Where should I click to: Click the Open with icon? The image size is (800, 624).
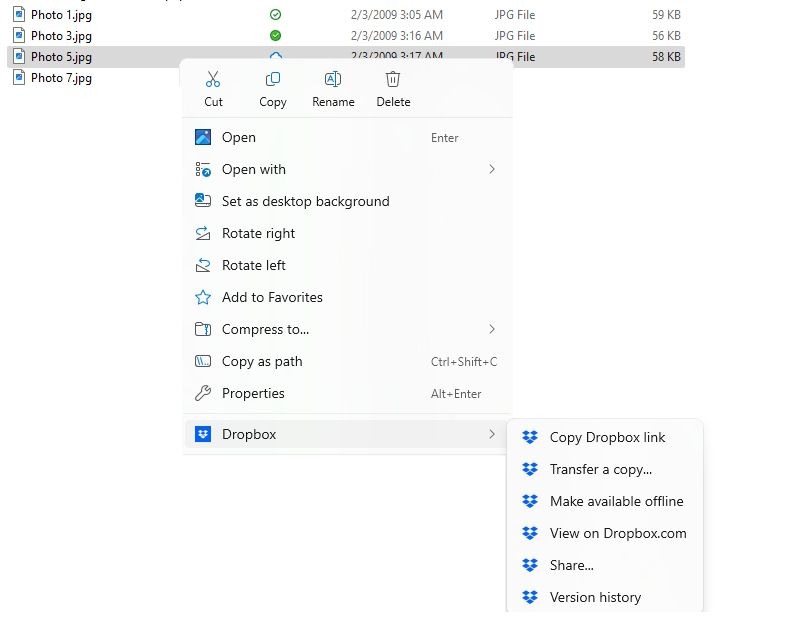203,169
